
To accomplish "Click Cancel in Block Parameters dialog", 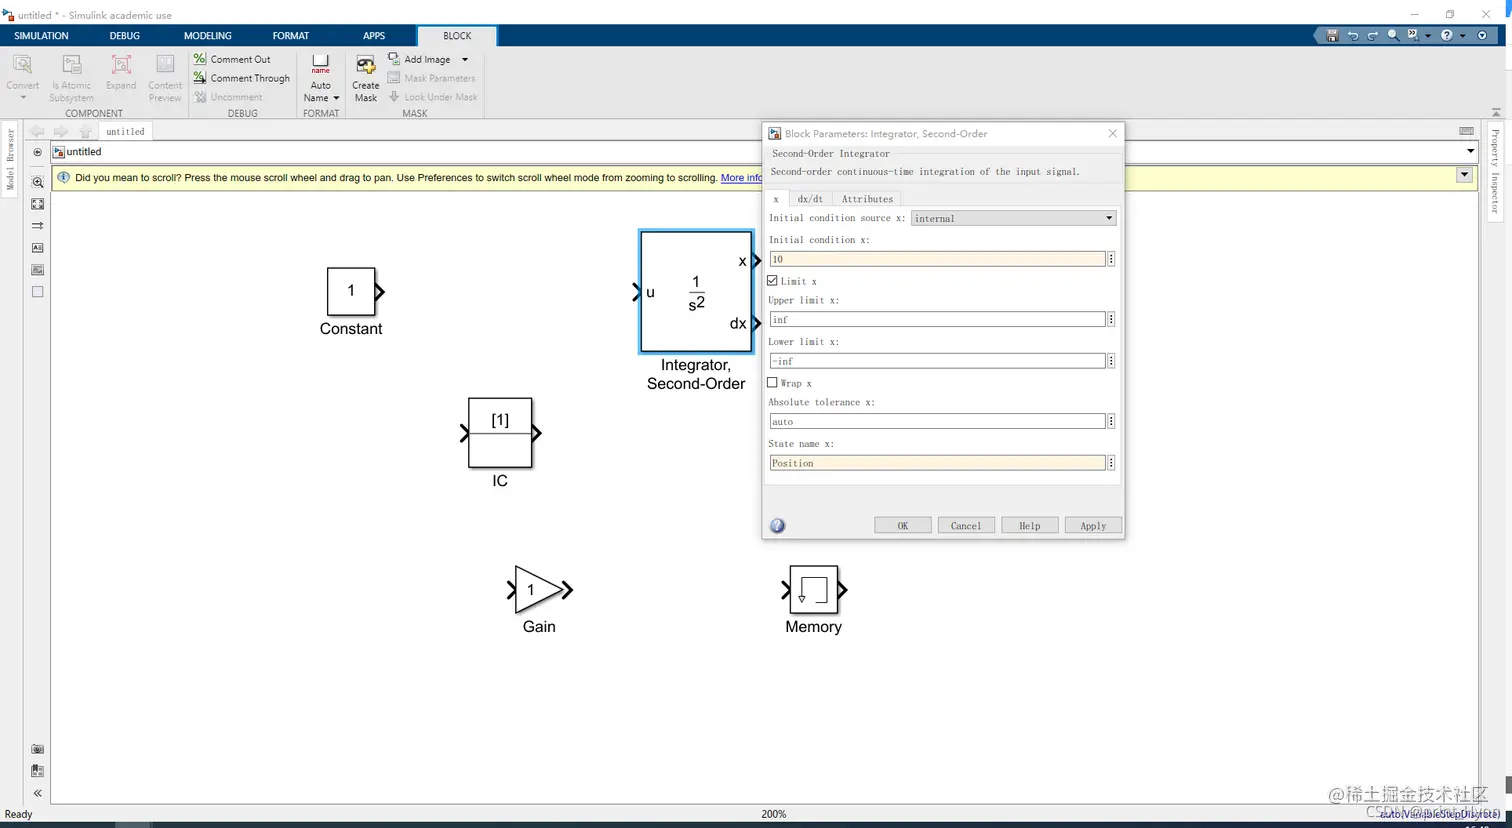I will pyautogui.click(x=966, y=526).
